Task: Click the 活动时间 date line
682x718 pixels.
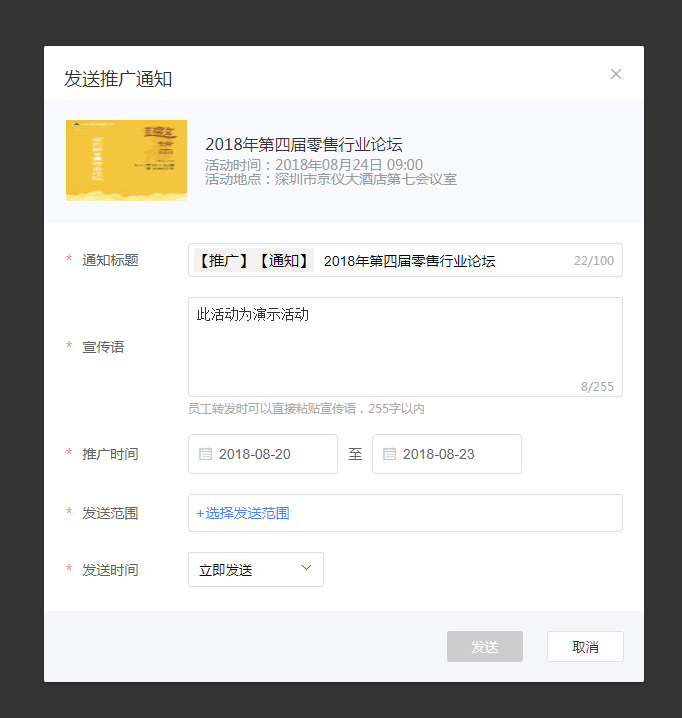Action: (314, 164)
